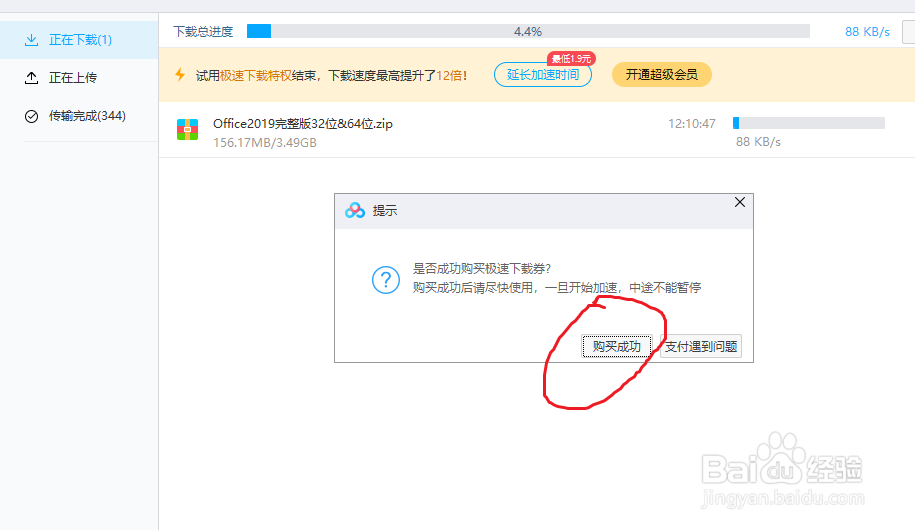Click the 下载总进度 label
The image size is (915, 530).
pos(203,32)
